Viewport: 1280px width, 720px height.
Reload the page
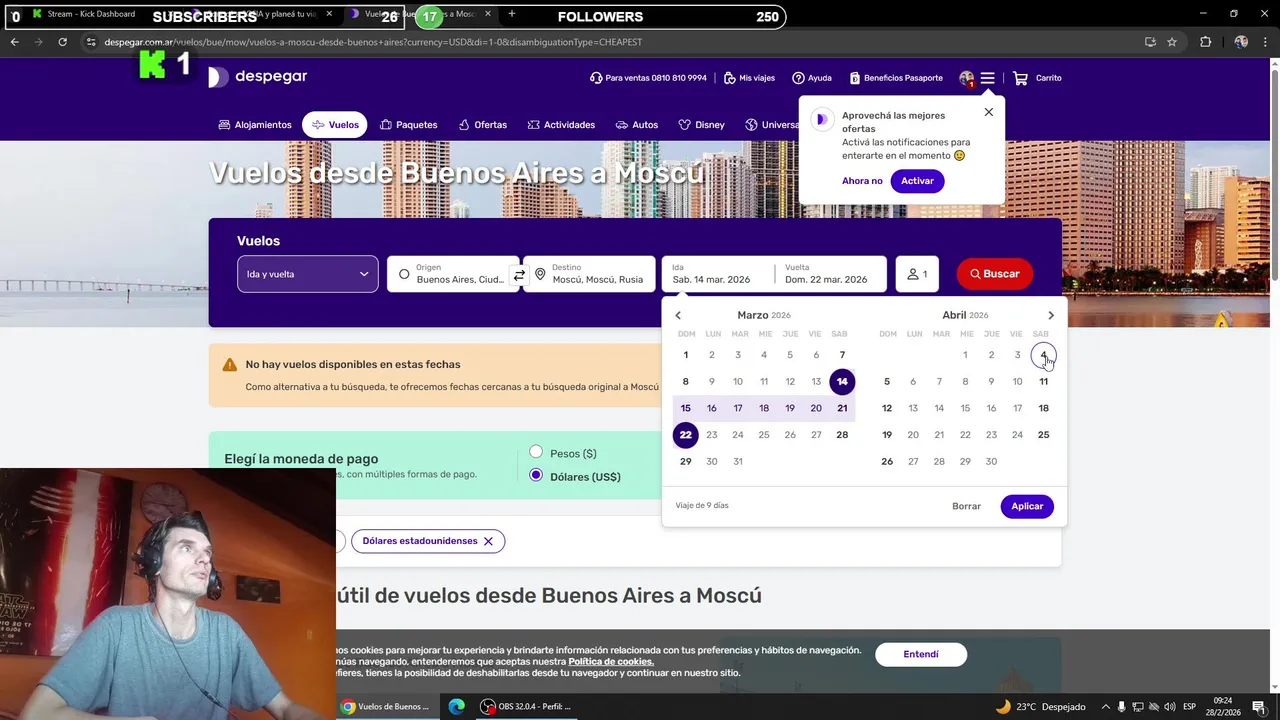point(62,42)
